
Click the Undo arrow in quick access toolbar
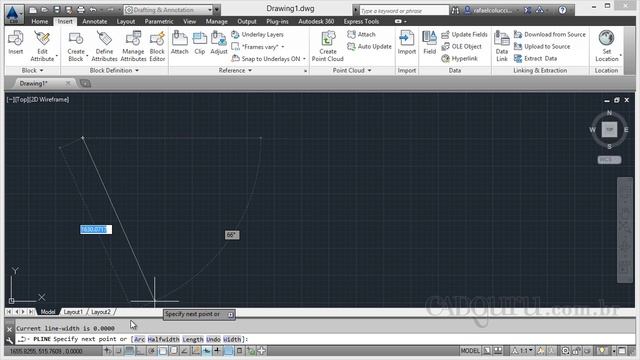click(x=93, y=10)
